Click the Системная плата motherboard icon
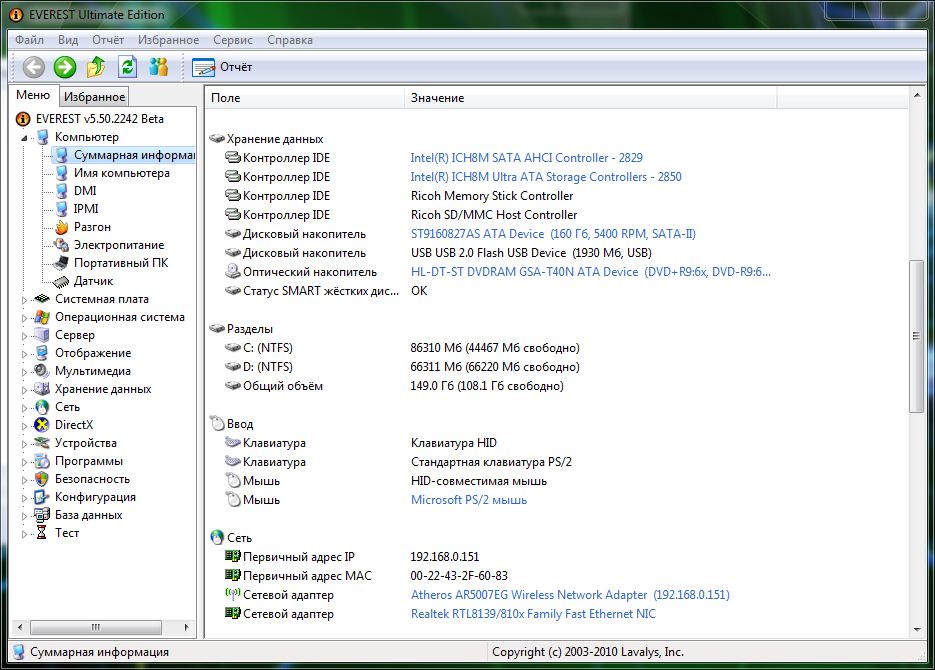The image size is (935, 670). point(42,299)
